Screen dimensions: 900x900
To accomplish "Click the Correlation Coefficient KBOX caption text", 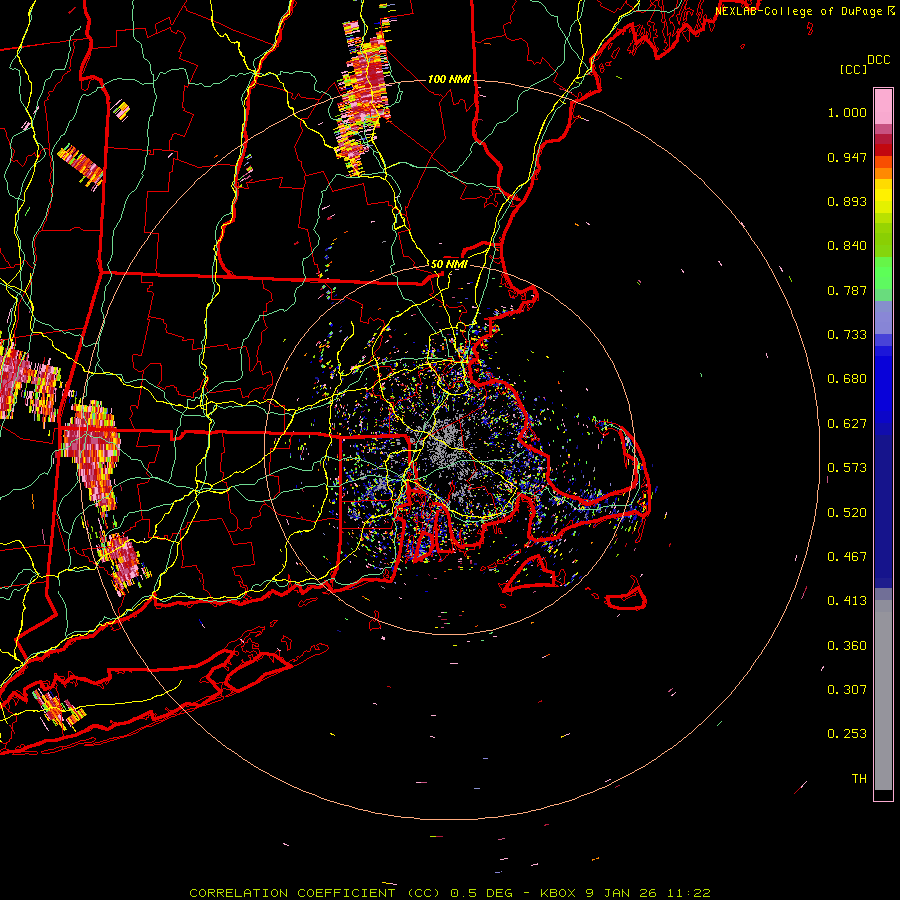I will (450, 893).
